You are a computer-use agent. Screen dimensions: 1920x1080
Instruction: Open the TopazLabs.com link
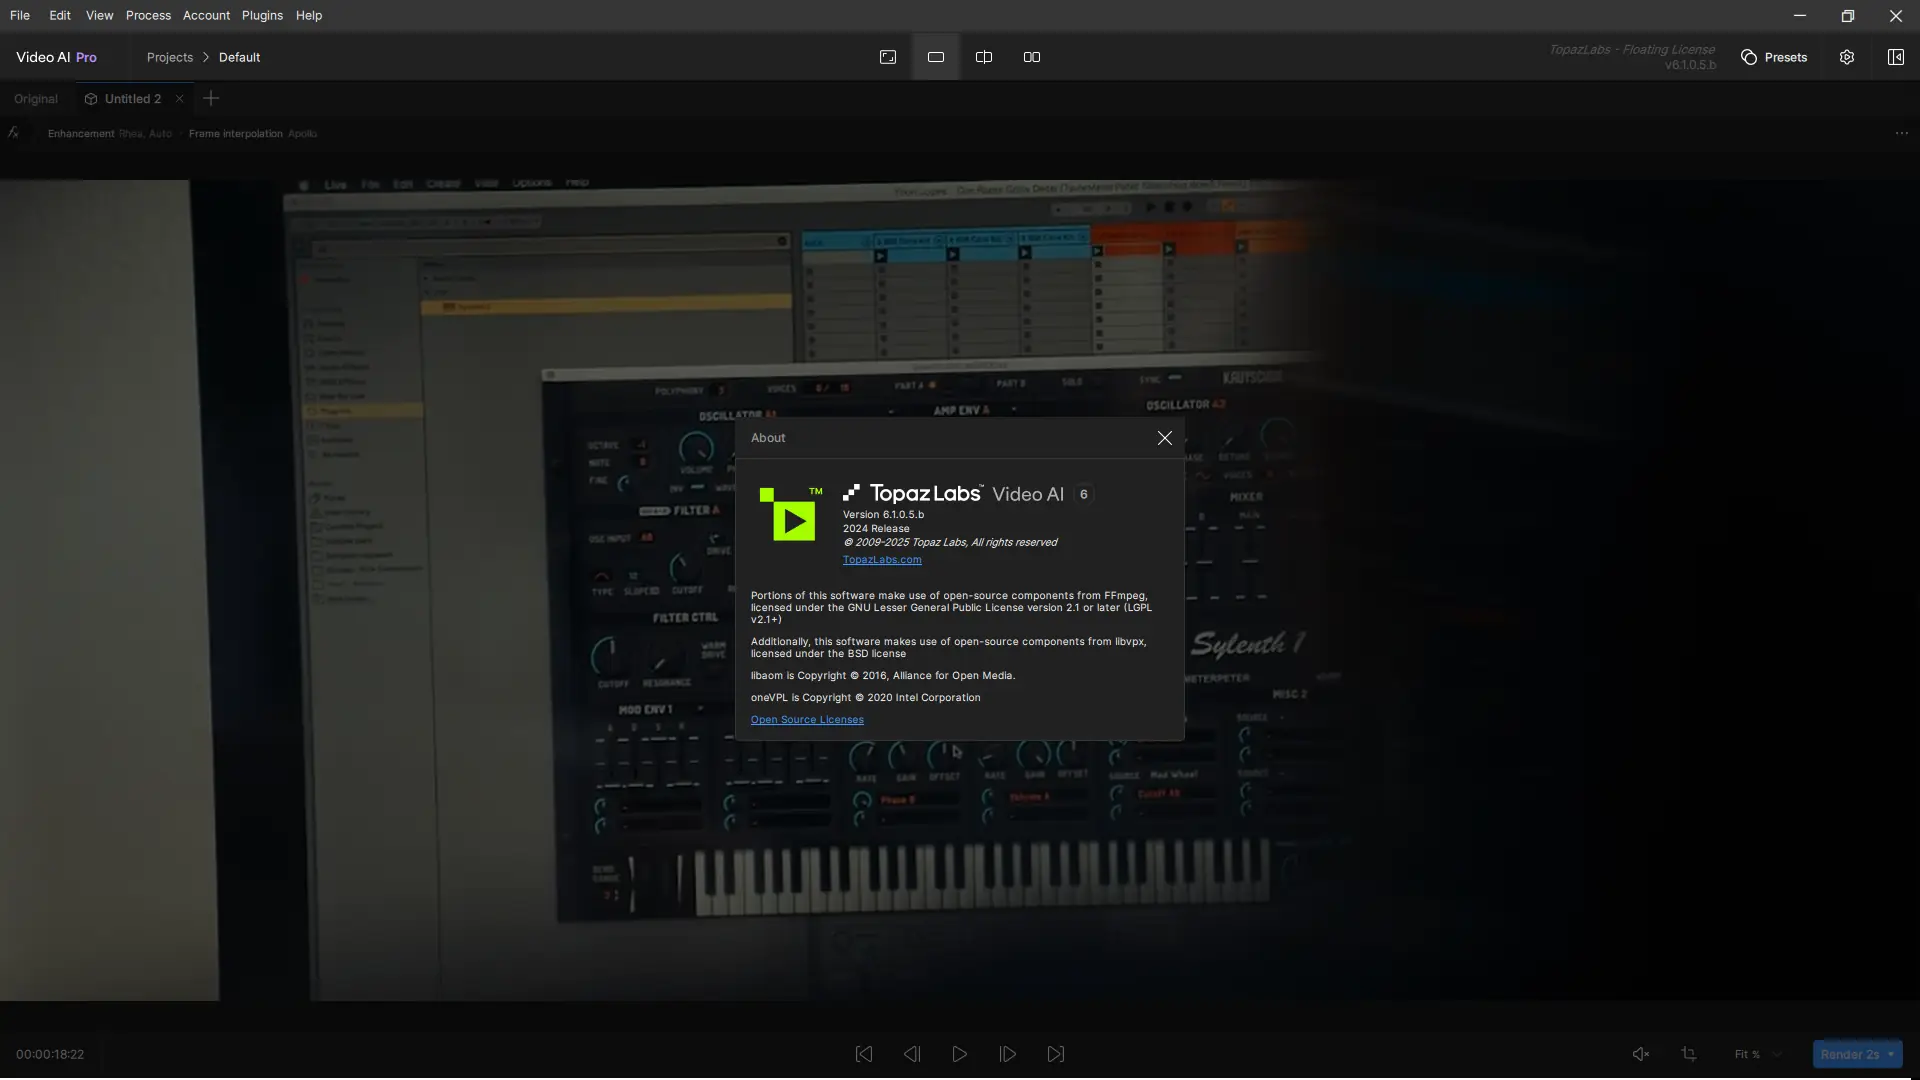point(882,560)
